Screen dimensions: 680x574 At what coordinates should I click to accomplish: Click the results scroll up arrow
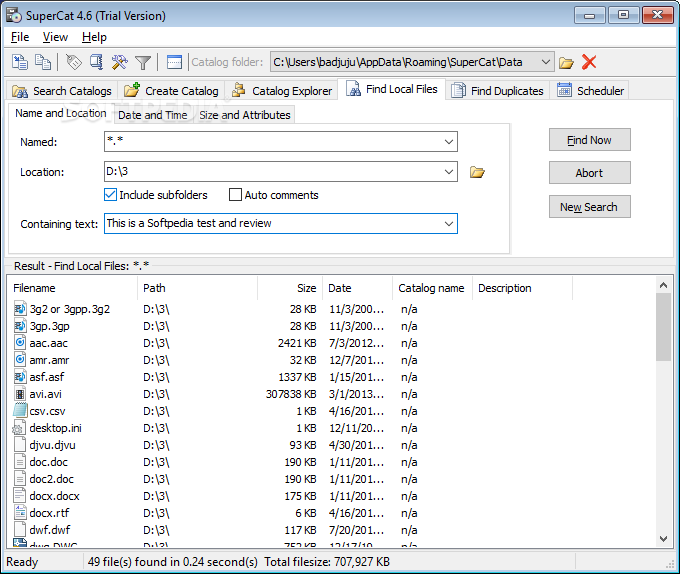(663, 285)
